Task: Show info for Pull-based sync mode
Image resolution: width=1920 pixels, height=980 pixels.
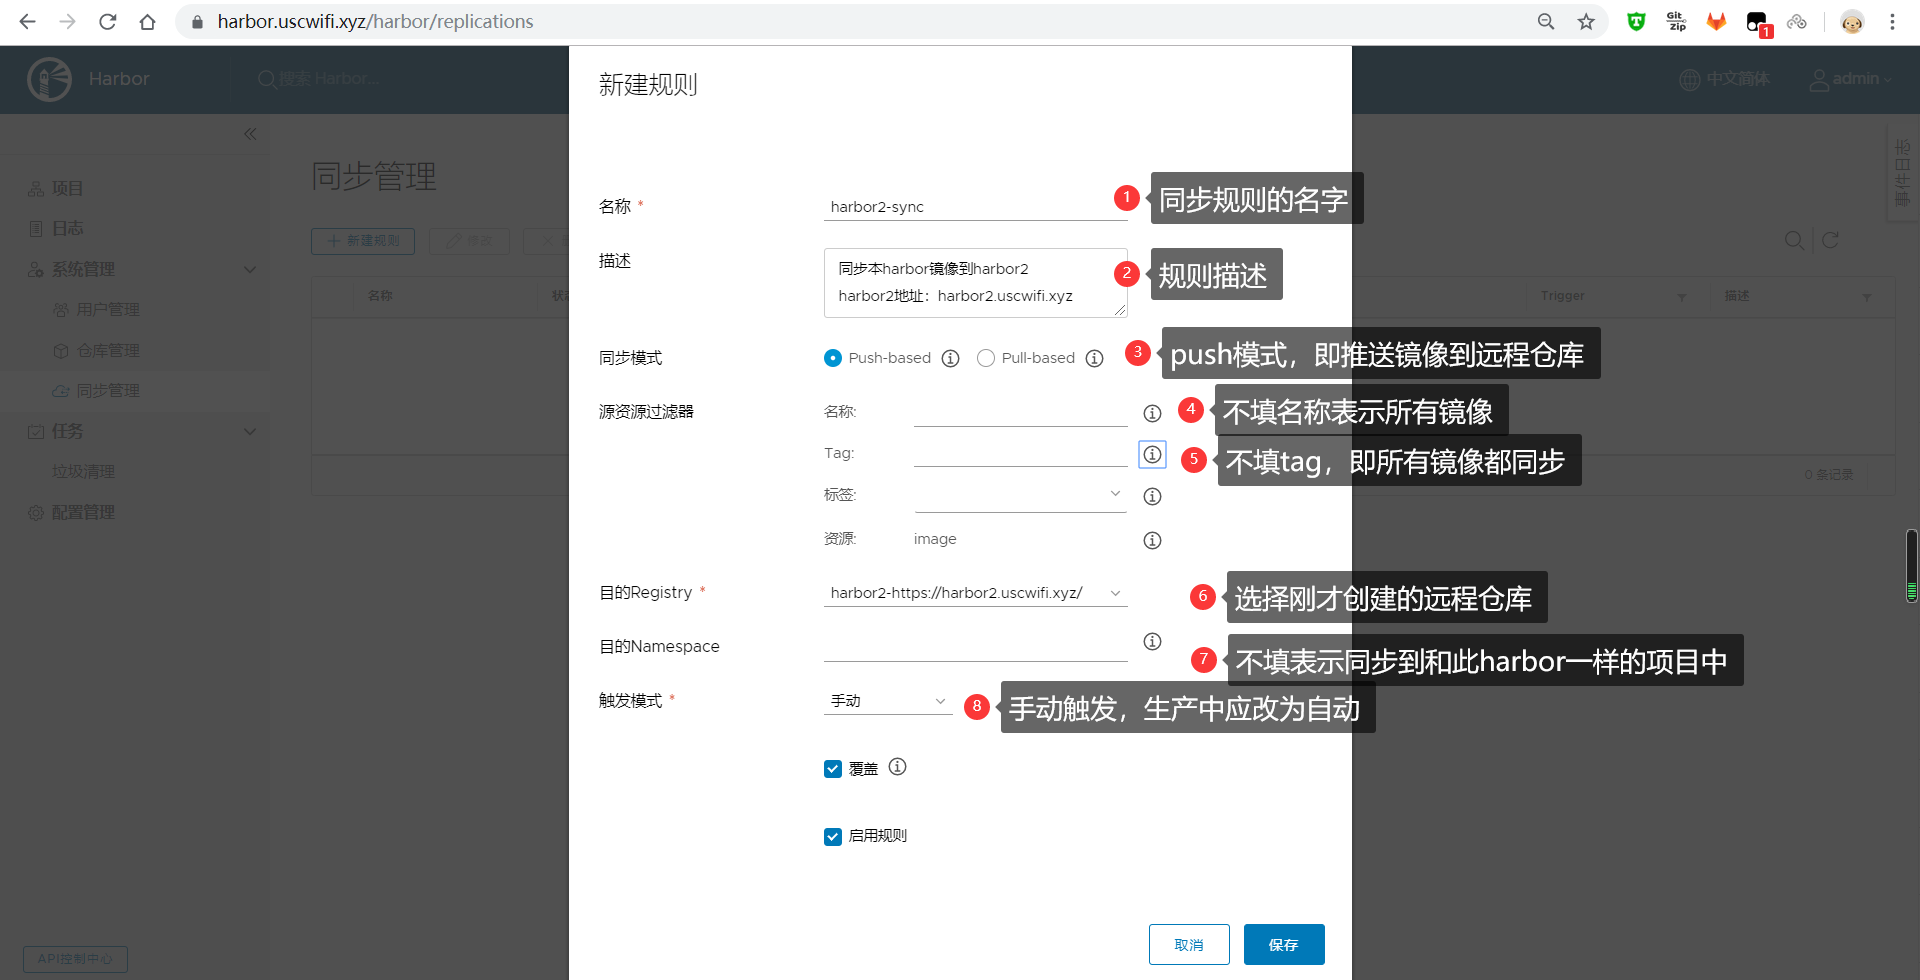Action: coord(1094,358)
